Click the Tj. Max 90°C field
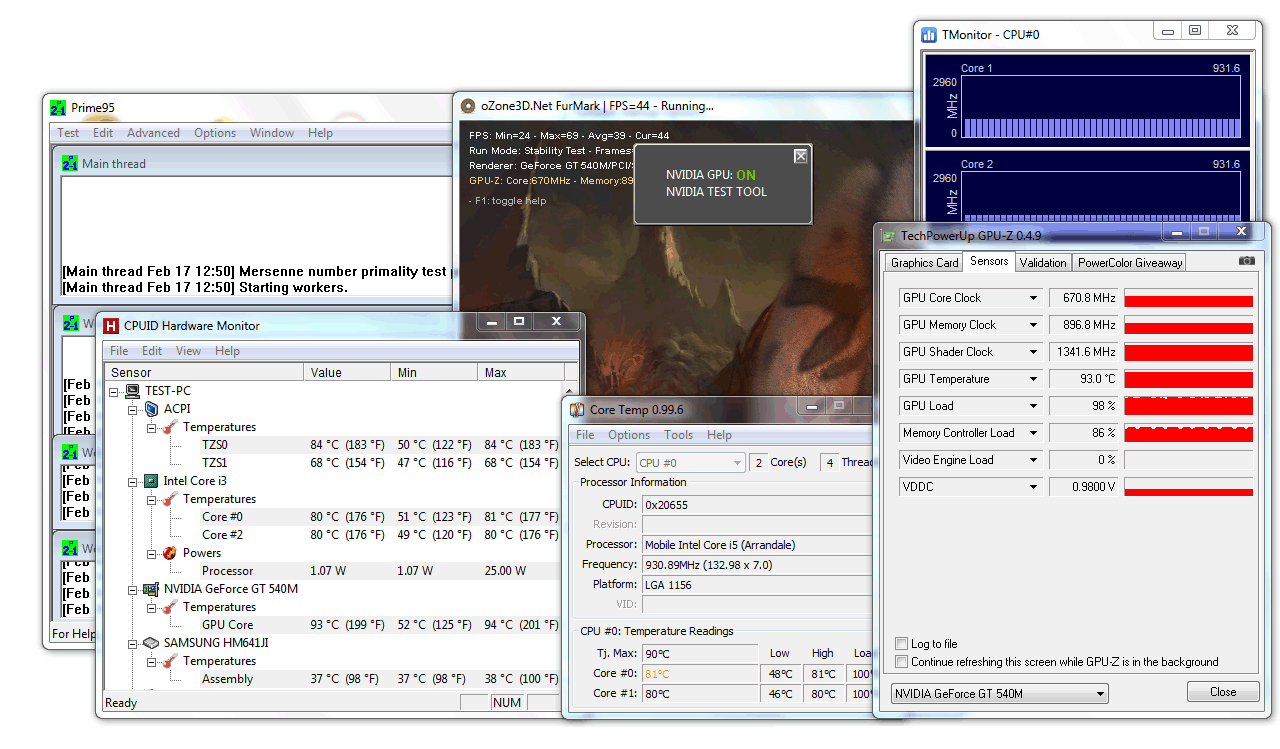This screenshot has width=1280, height=749. 700,654
